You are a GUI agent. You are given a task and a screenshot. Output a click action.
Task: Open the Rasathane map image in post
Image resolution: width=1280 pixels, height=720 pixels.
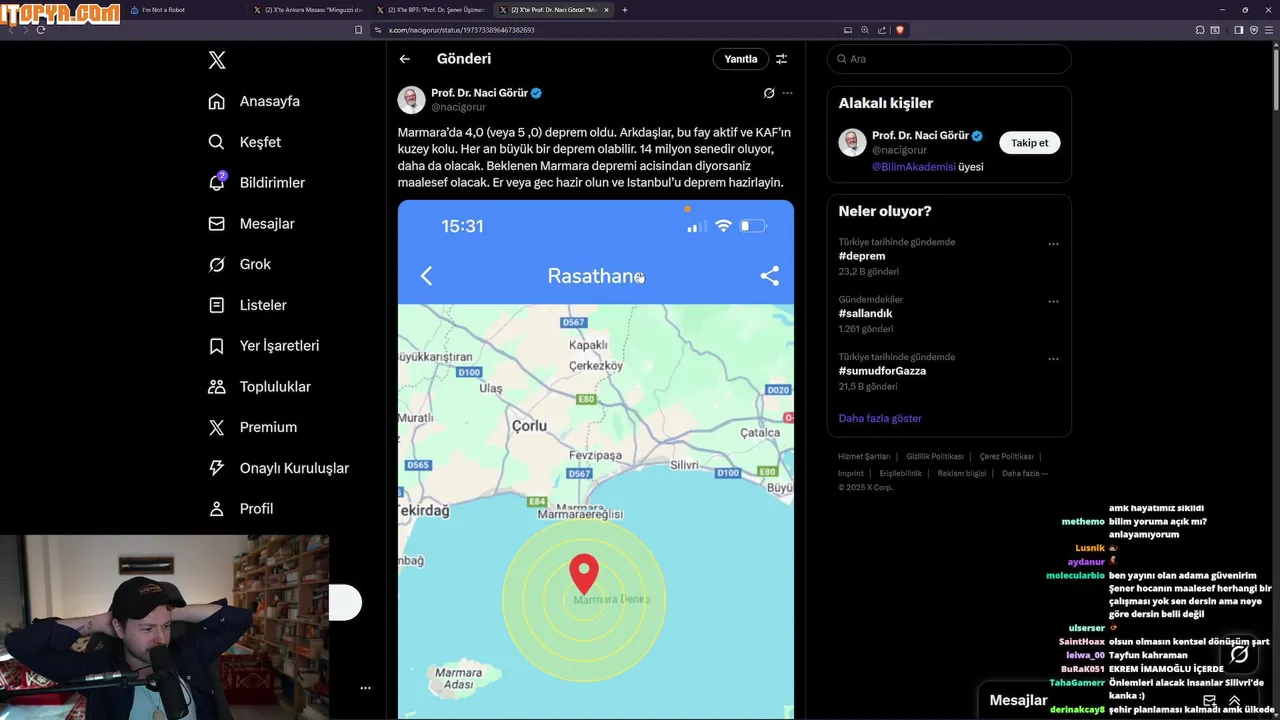[596, 459]
